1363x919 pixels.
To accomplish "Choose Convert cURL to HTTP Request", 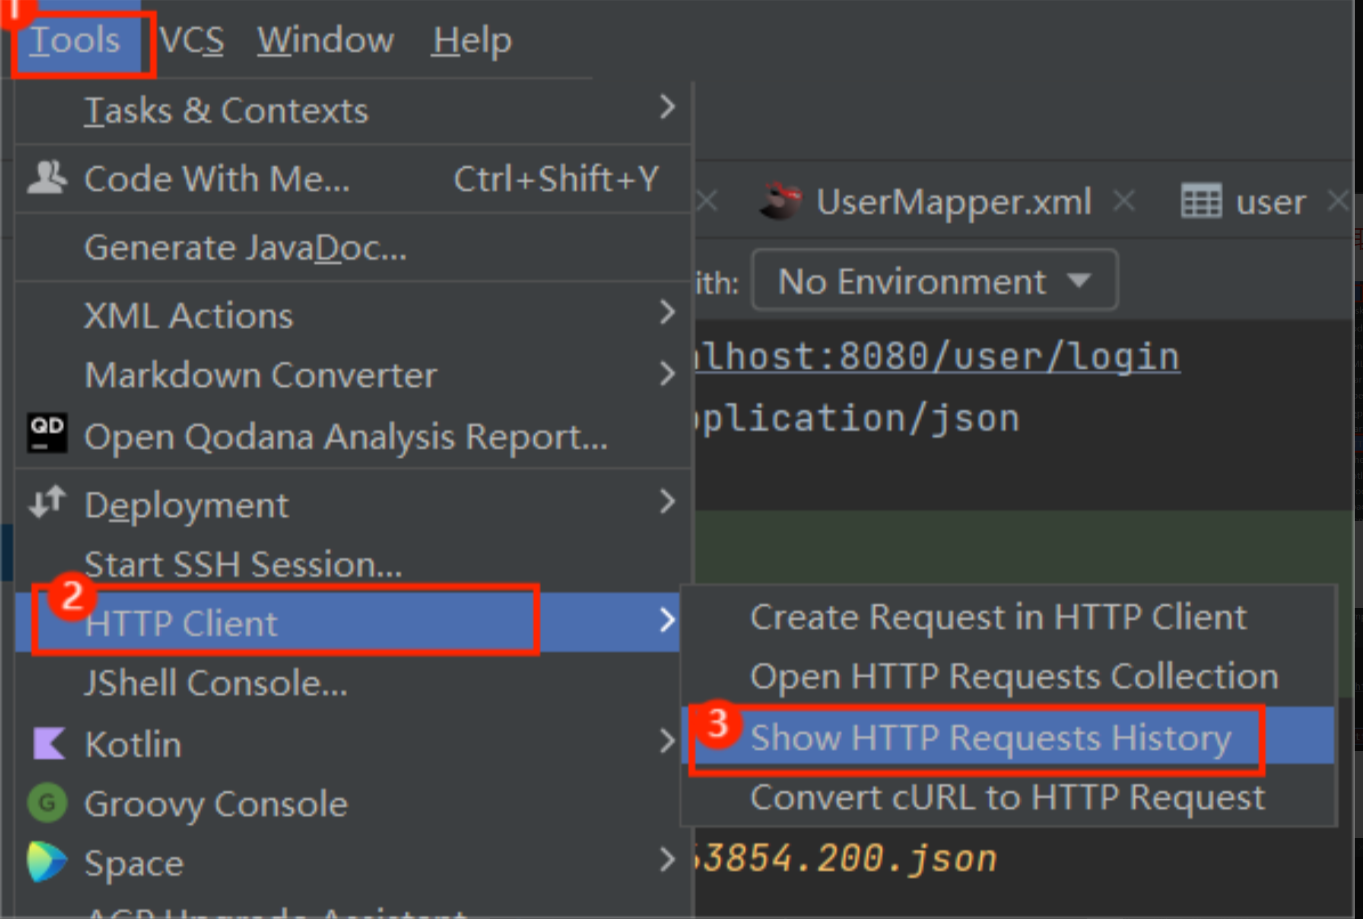I will tap(1007, 798).
